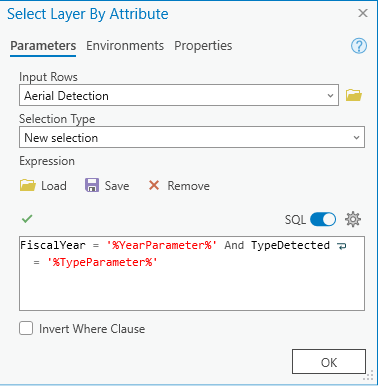Check the Invert Where Clause checkbox
378x386 pixels.
(26, 328)
